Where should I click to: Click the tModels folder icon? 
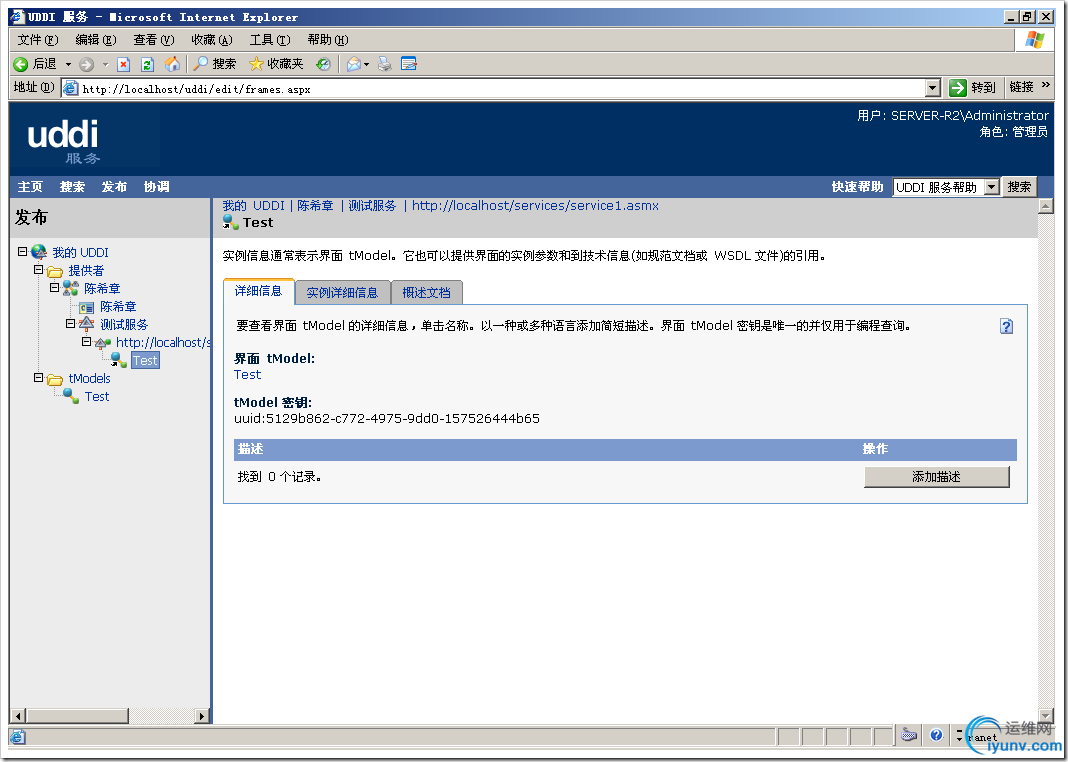(x=55, y=379)
